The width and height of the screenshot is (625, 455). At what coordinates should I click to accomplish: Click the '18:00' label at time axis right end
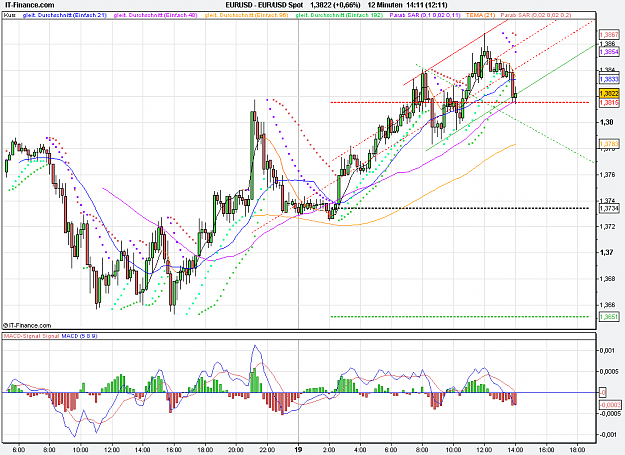click(578, 450)
